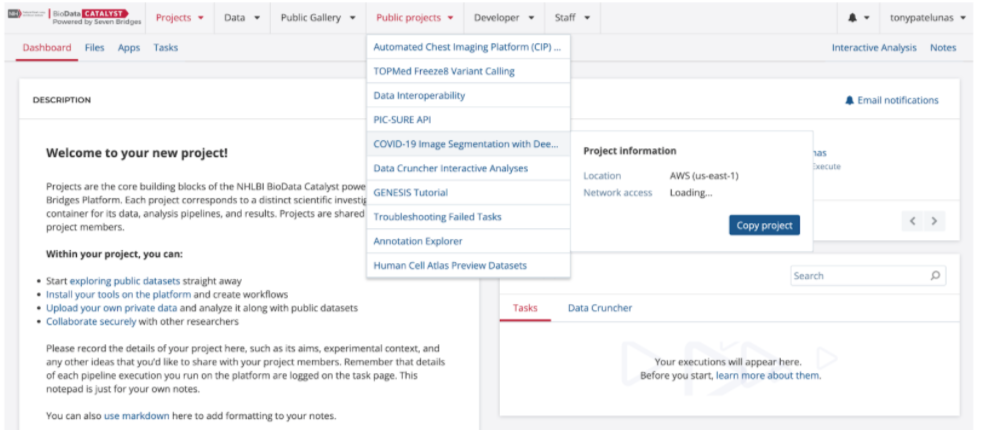Screen dimensions: 981x430
Task: Choose TOPMed Freeze8 Variant Calling
Action: tap(469, 71)
